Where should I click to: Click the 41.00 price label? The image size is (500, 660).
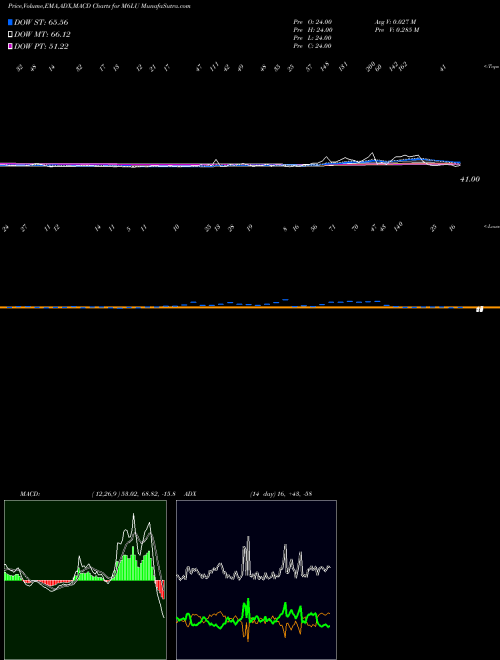click(470, 179)
